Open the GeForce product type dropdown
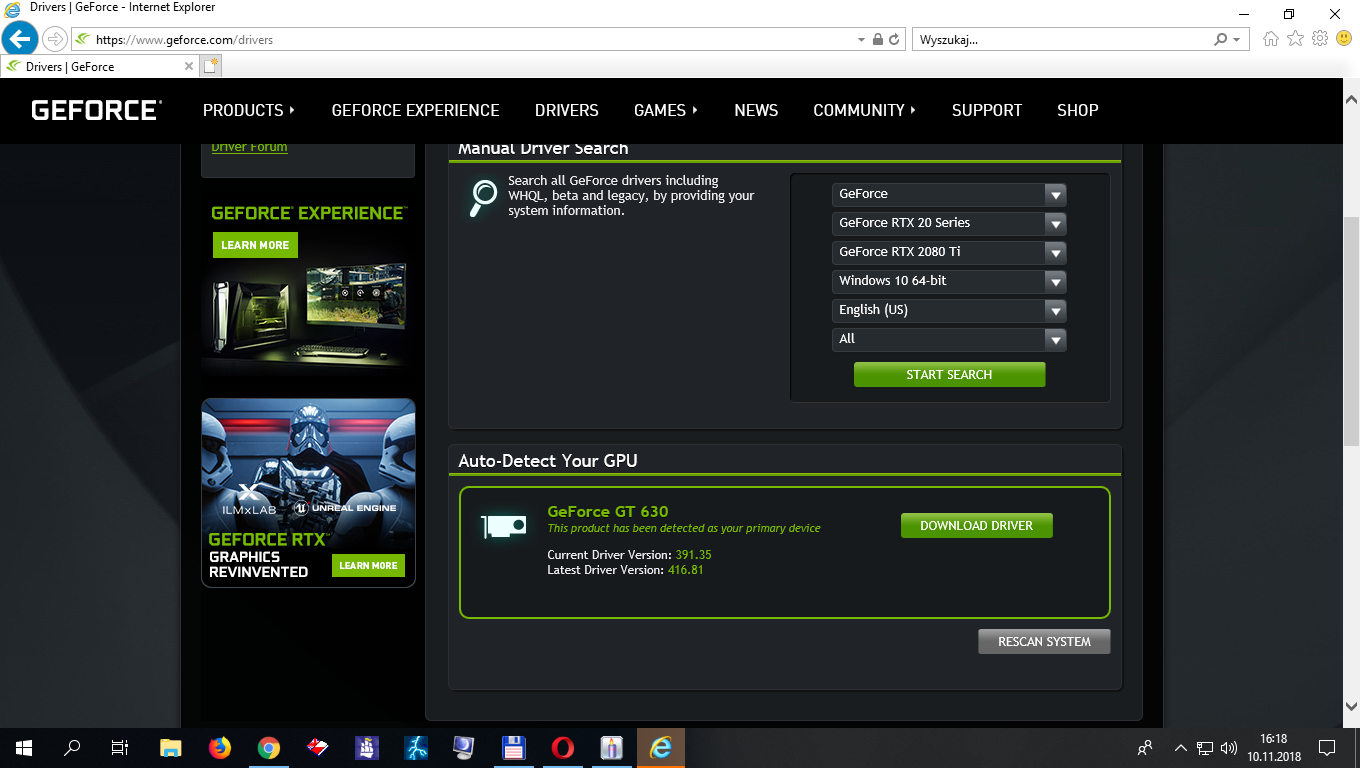Image resolution: width=1360 pixels, height=768 pixels. coord(949,195)
